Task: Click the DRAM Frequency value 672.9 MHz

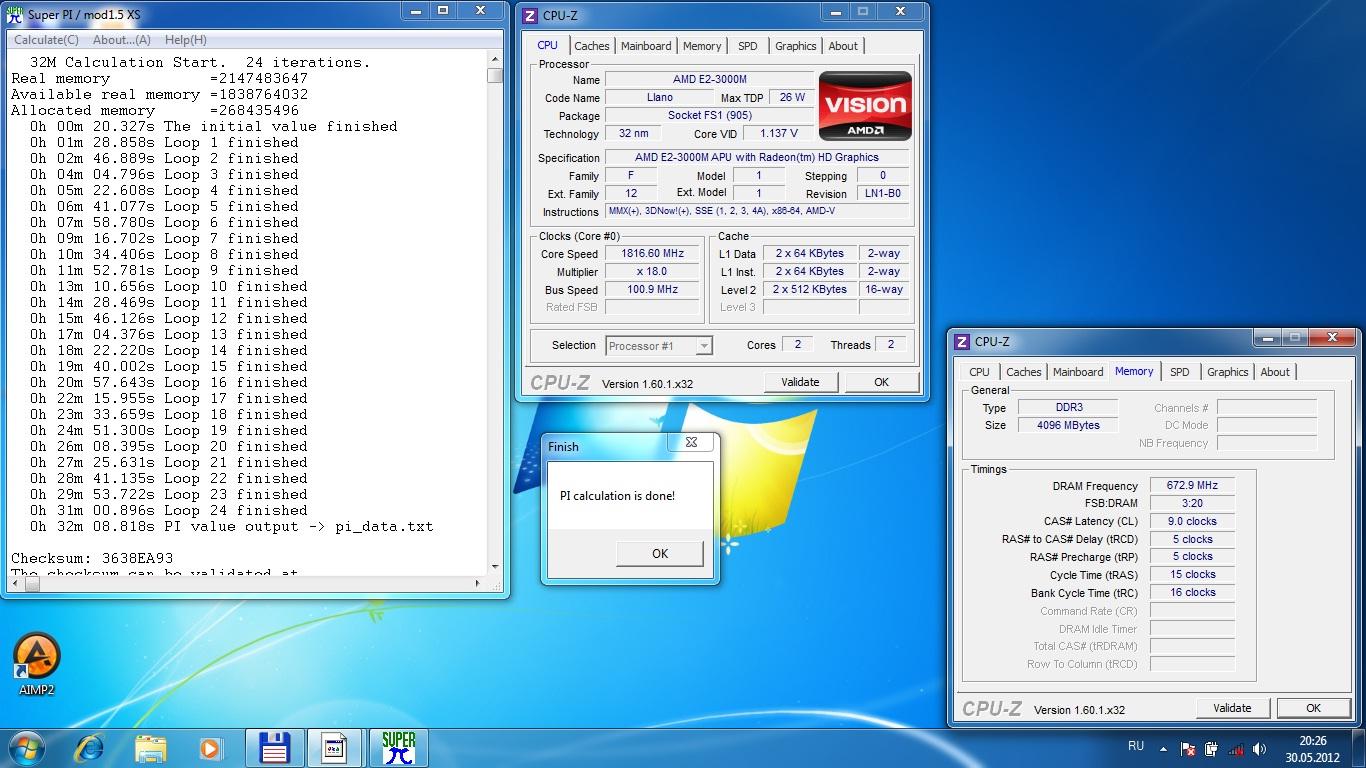Action: pyautogui.click(x=1192, y=486)
